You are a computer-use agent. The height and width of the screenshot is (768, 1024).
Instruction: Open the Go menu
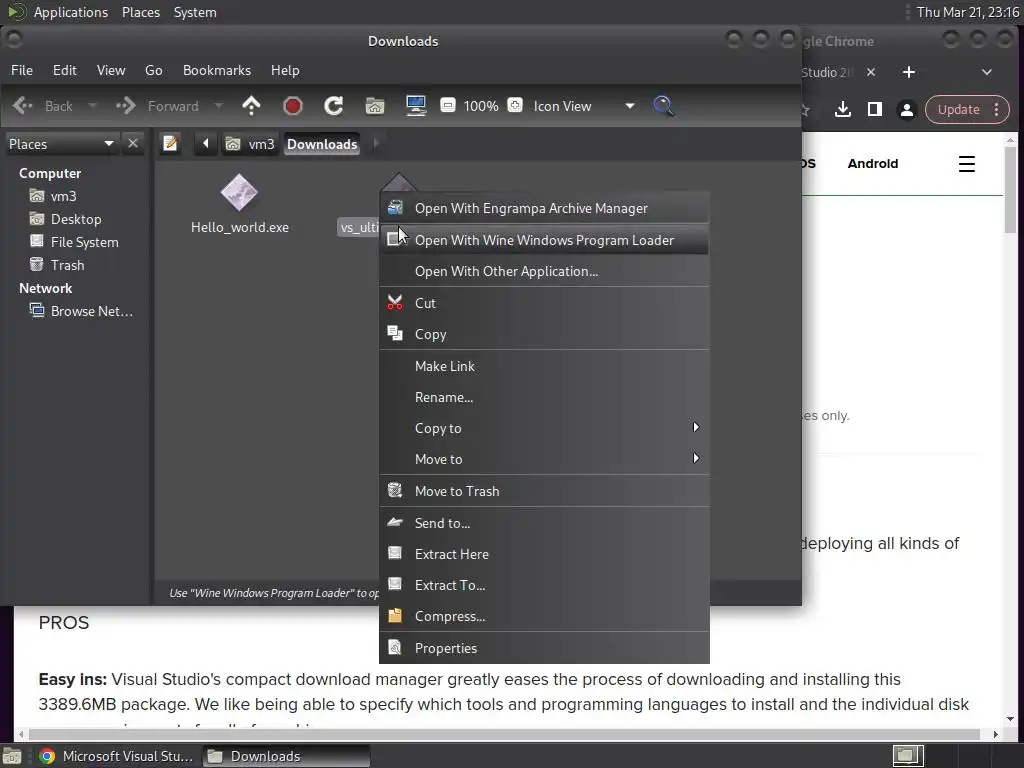click(153, 70)
